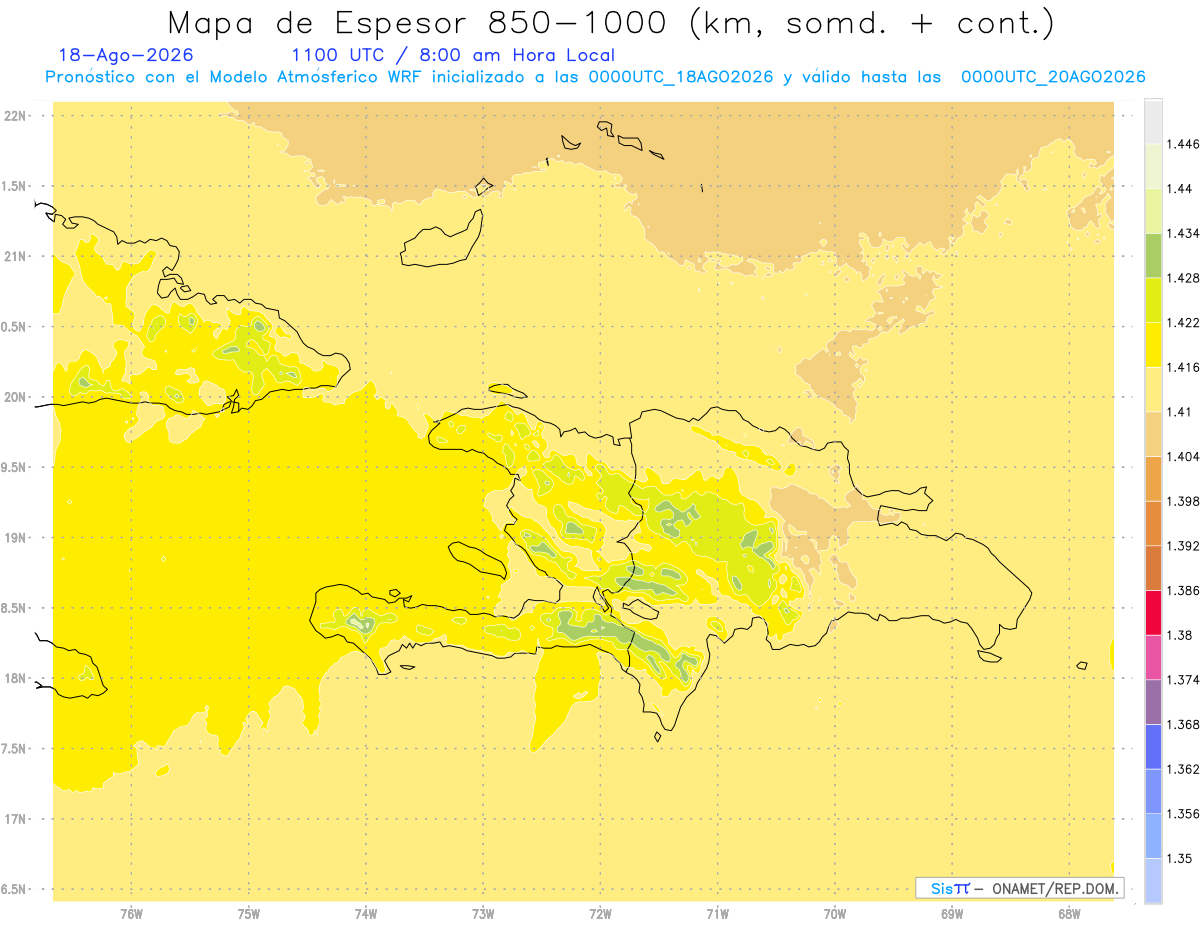Click the date label '18-Ago-2026'
This screenshot has height=927, width=1200.
pos(126,55)
